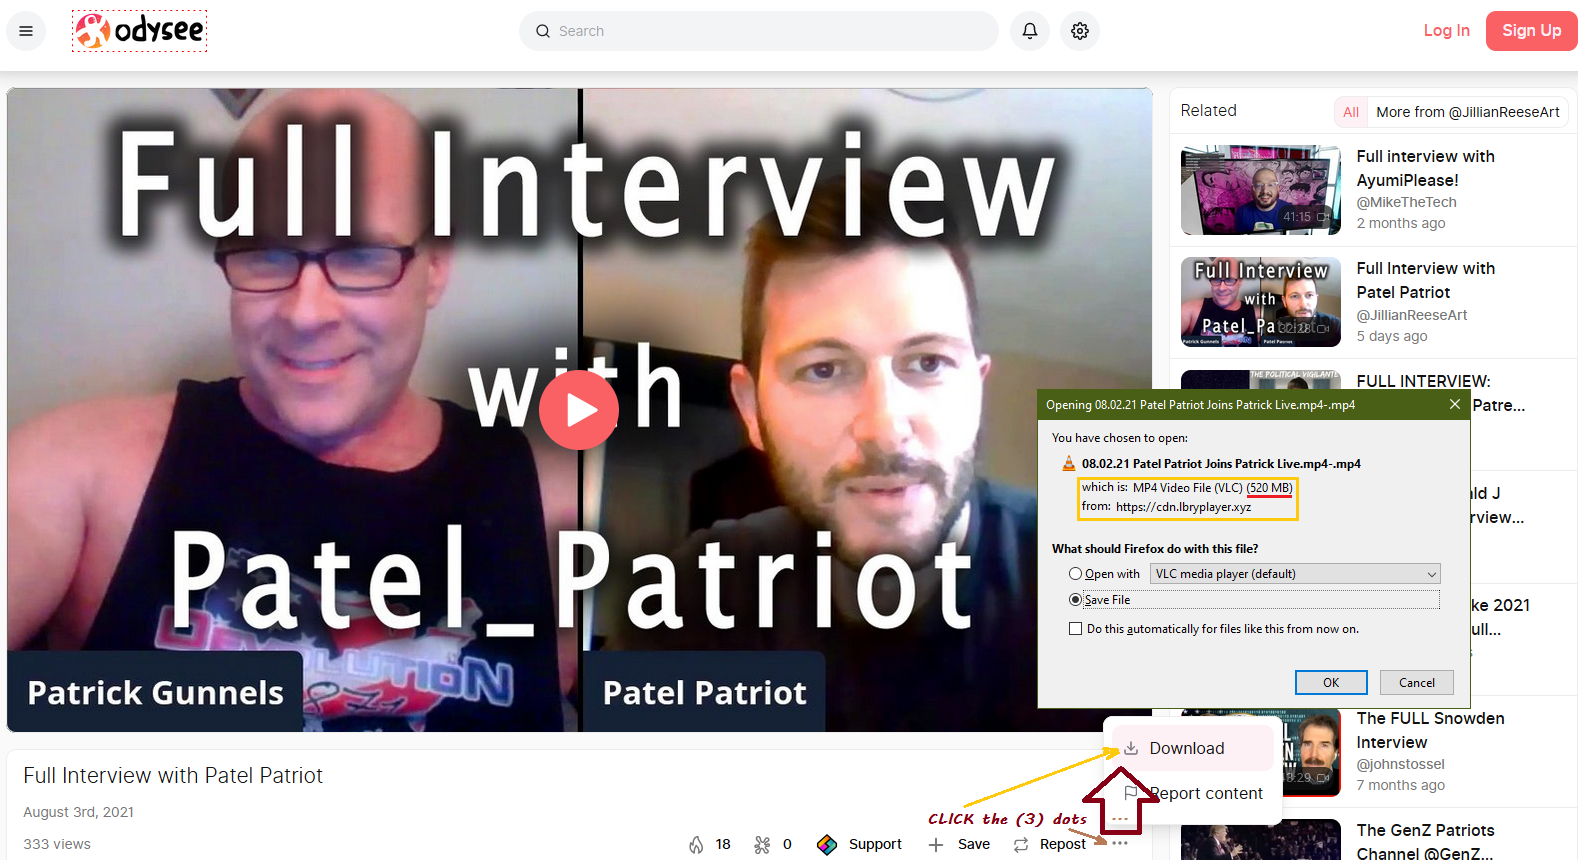1578x860 pixels.
Task: Check Do this automatically checkbox
Action: 1075,629
